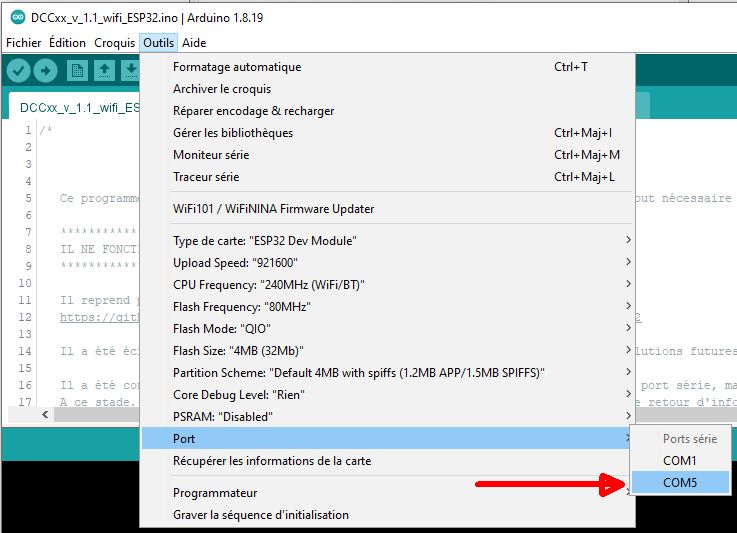
Task: Click the Verify checkmark icon
Action: tap(18, 71)
